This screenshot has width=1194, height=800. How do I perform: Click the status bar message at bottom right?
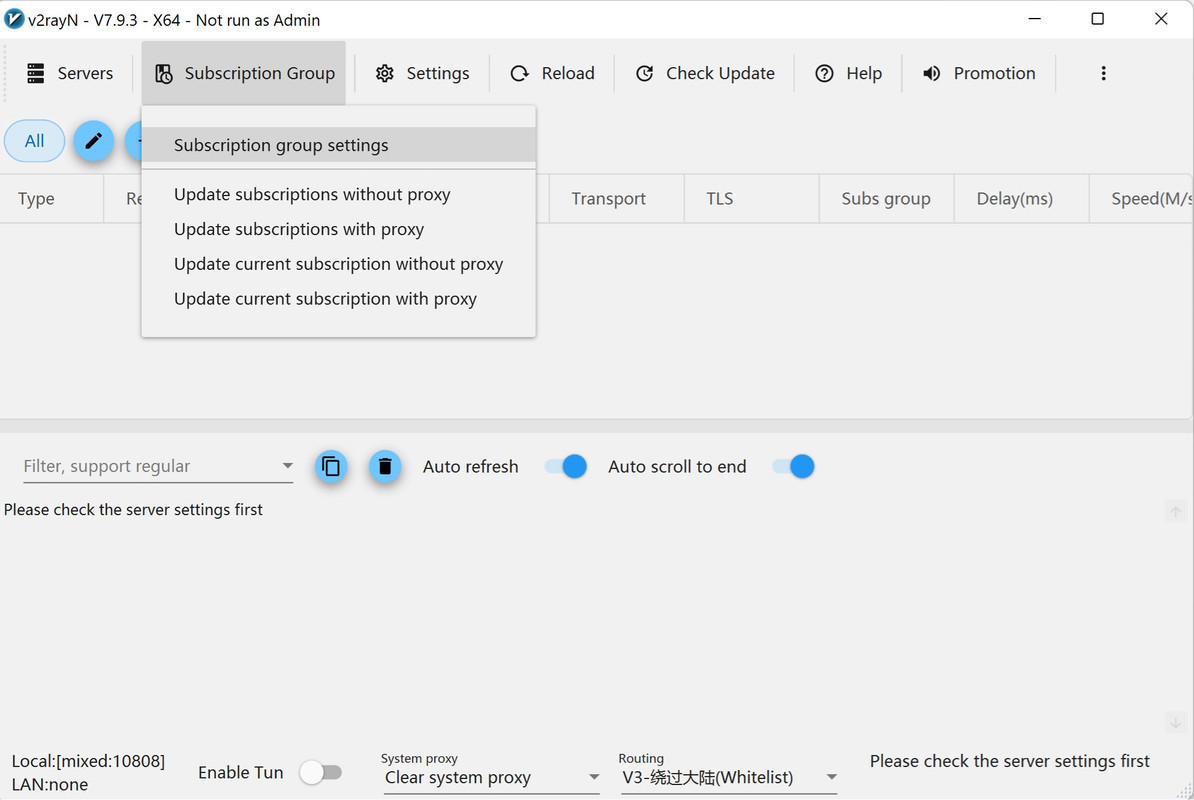[x=1010, y=761]
